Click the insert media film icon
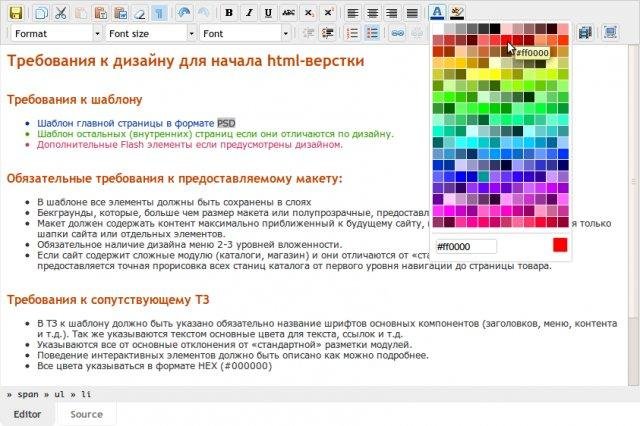Viewport: 640px width, 426px height. tap(585, 33)
